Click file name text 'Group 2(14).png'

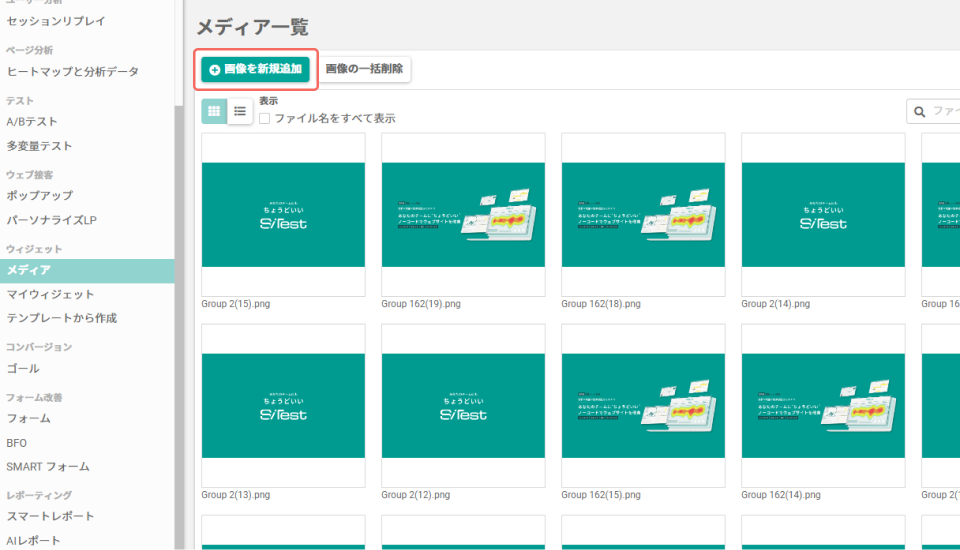776,304
